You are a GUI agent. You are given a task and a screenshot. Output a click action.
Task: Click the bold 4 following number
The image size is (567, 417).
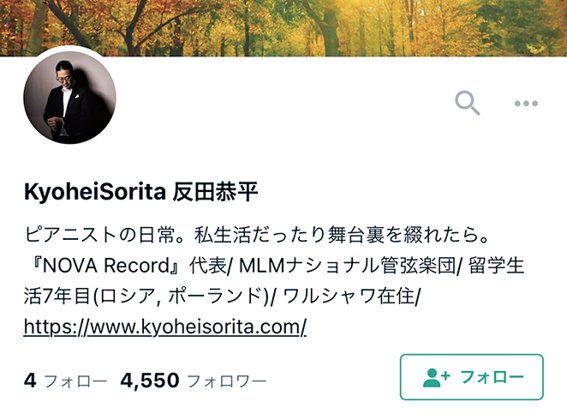click(x=30, y=380)
